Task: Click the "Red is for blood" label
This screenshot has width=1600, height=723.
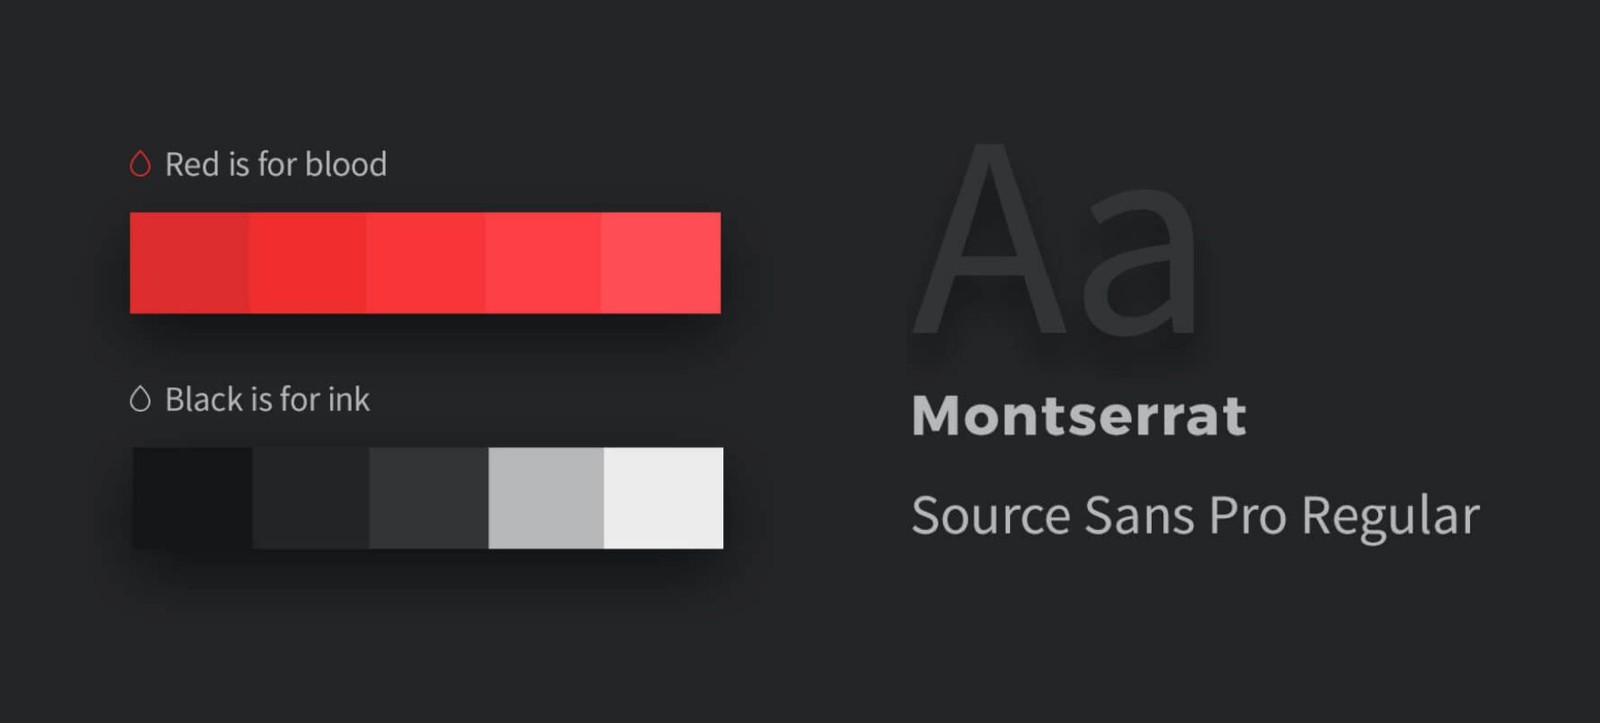Action: click(276, 164)
